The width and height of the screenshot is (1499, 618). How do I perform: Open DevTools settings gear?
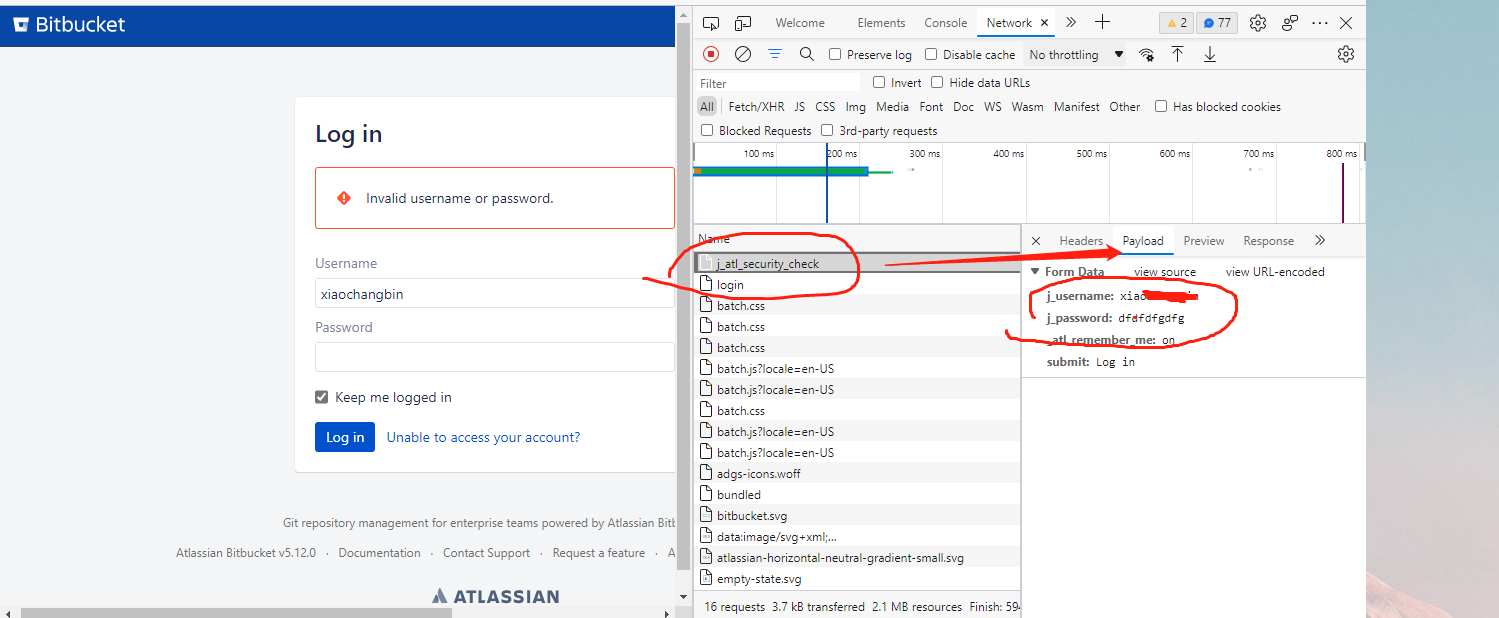(1258, 22)
